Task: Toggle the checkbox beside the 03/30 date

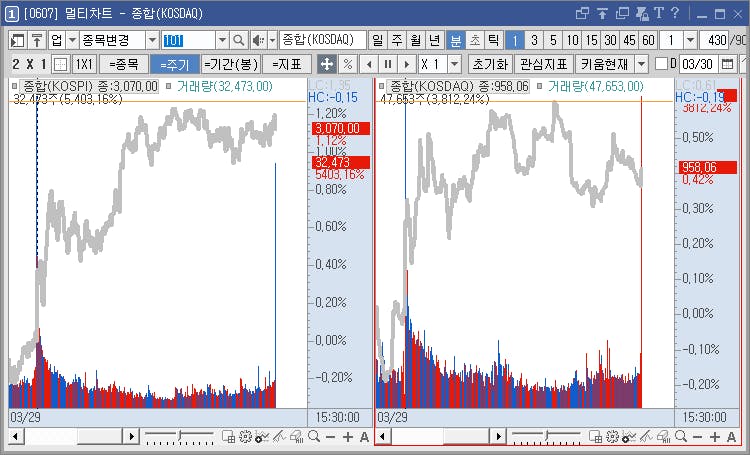Action: (661, 64)
